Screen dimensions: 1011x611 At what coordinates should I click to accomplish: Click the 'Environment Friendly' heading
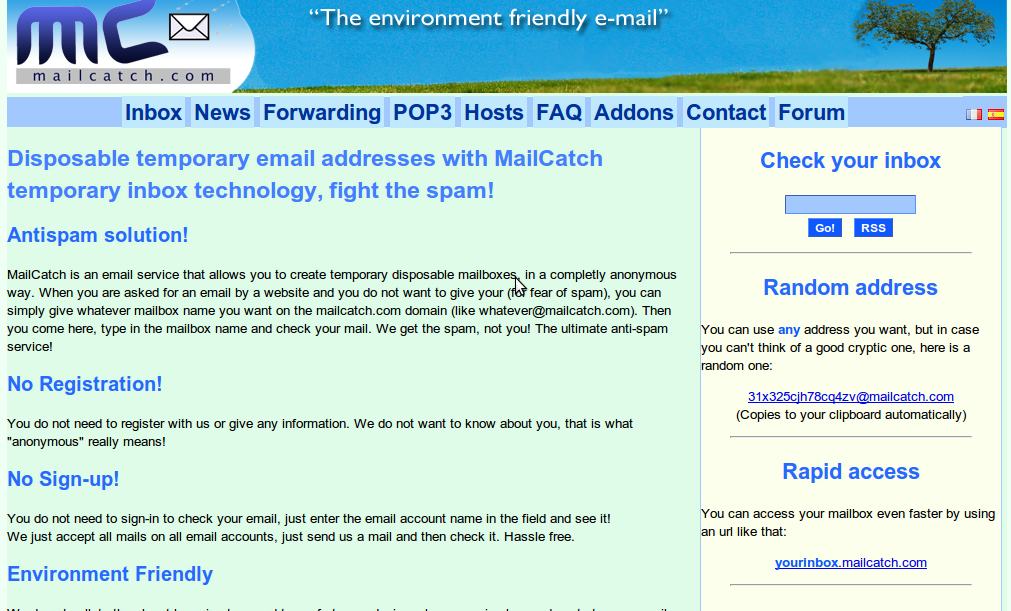110,574
